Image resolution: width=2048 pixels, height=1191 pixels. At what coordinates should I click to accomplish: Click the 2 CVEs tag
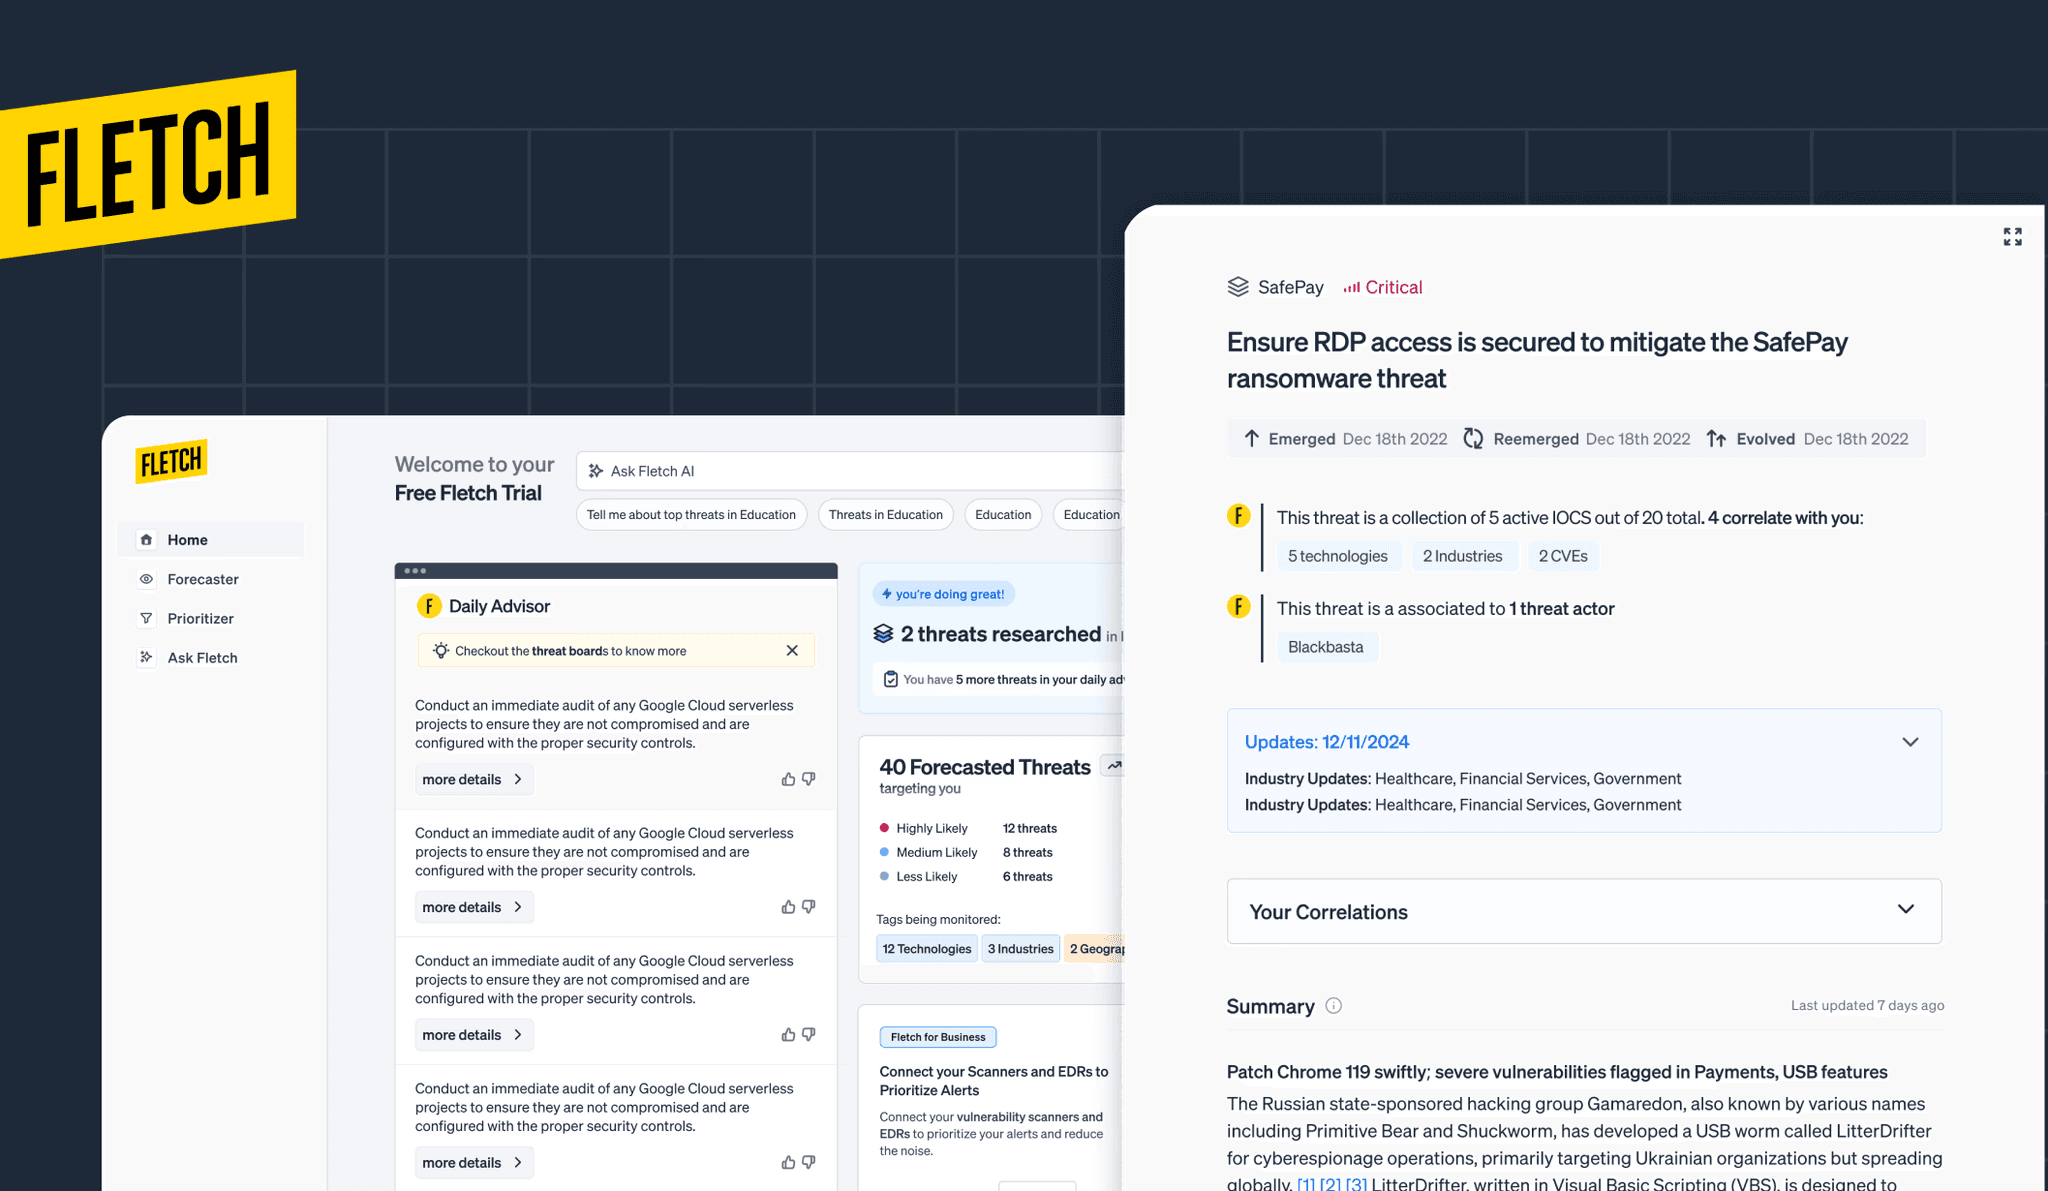(x=1563, y=556)
